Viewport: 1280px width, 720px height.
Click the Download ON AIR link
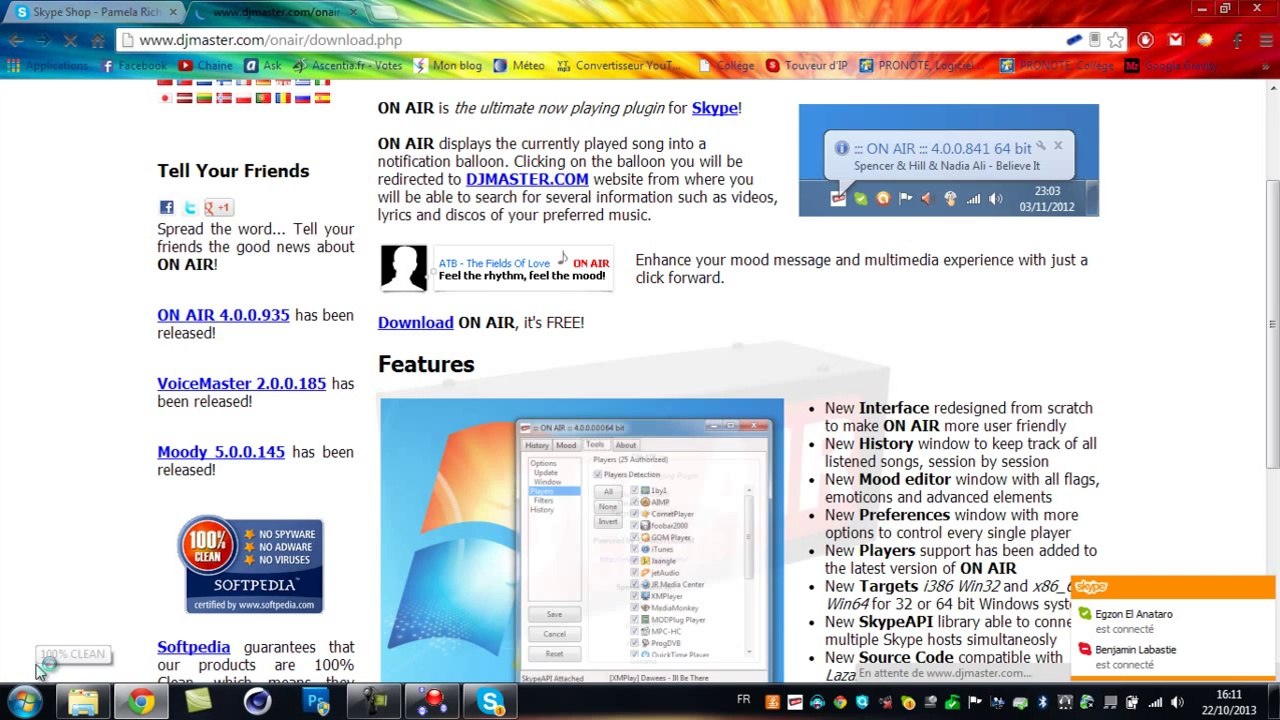416,323
